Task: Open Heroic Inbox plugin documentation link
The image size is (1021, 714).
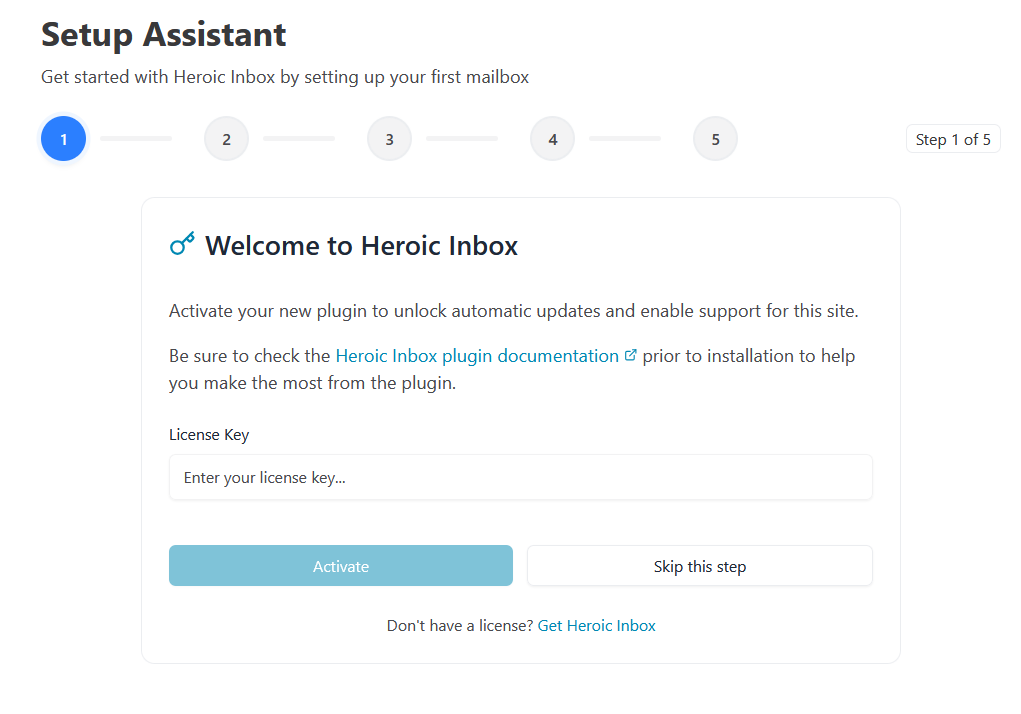Action: [x=477, y=356]
